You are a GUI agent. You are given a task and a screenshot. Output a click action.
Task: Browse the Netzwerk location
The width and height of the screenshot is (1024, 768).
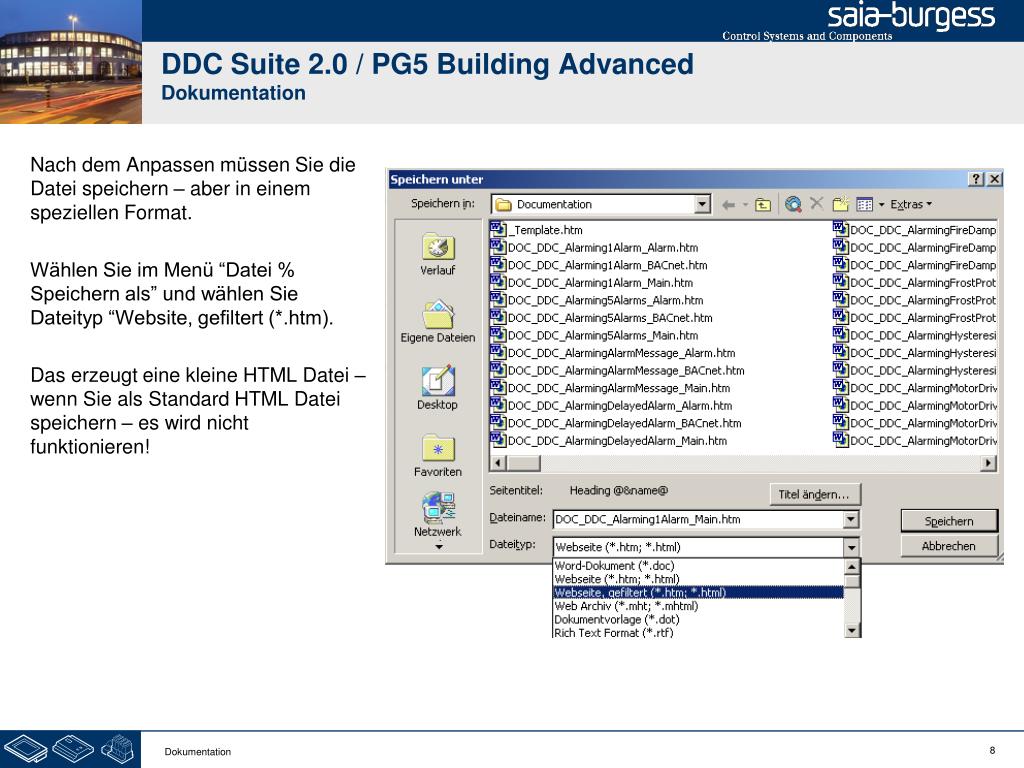click(x=438, y=515)
